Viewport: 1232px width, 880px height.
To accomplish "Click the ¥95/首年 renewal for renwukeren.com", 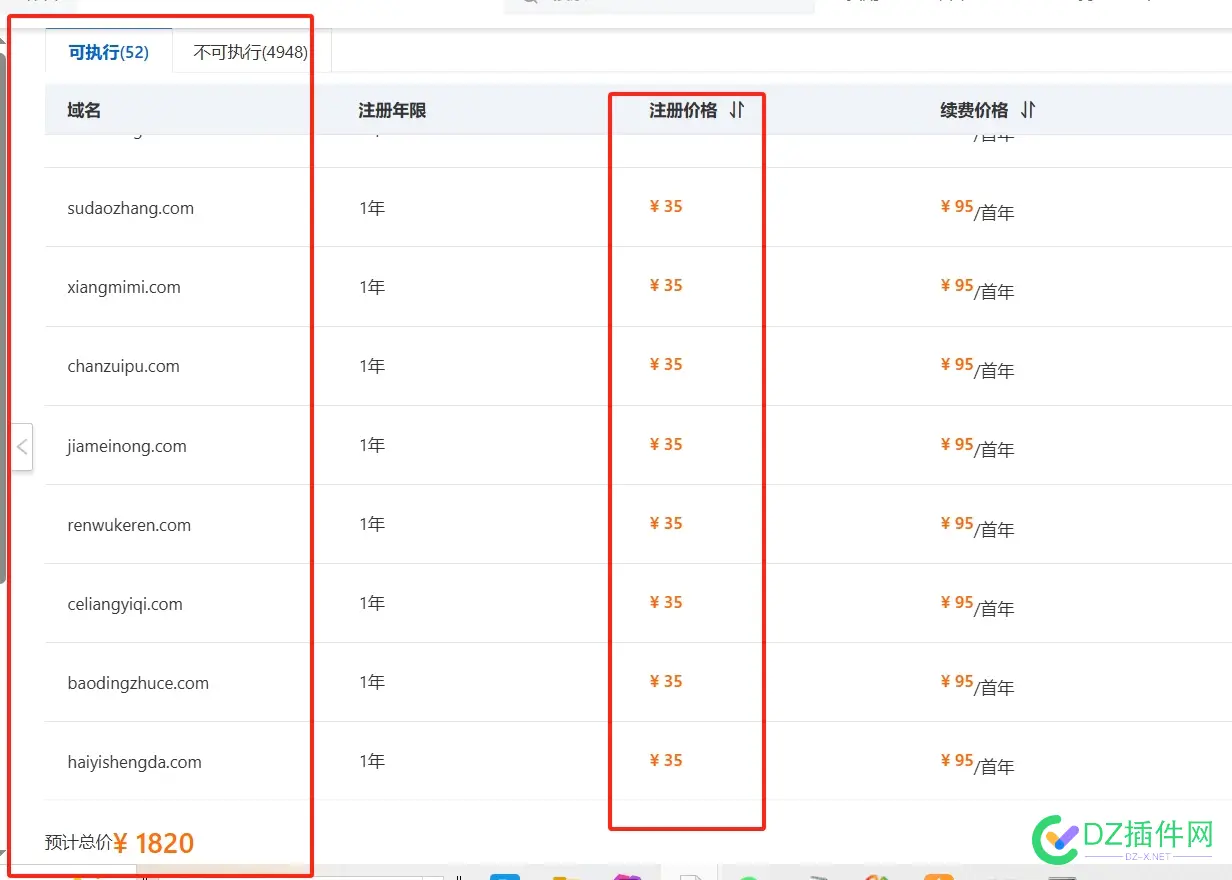I will [977, 526].
